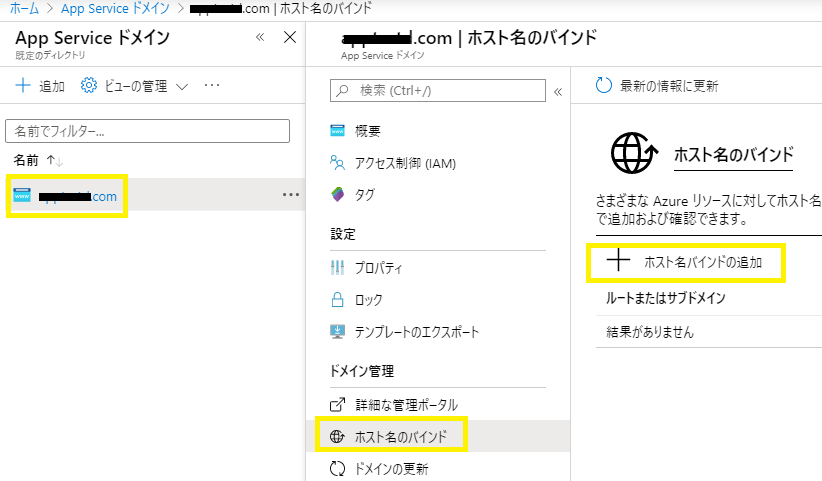The width and height of the screenshot is (822, 481).
Task: Click the www domain resource icon
Action: pos(22,195)
